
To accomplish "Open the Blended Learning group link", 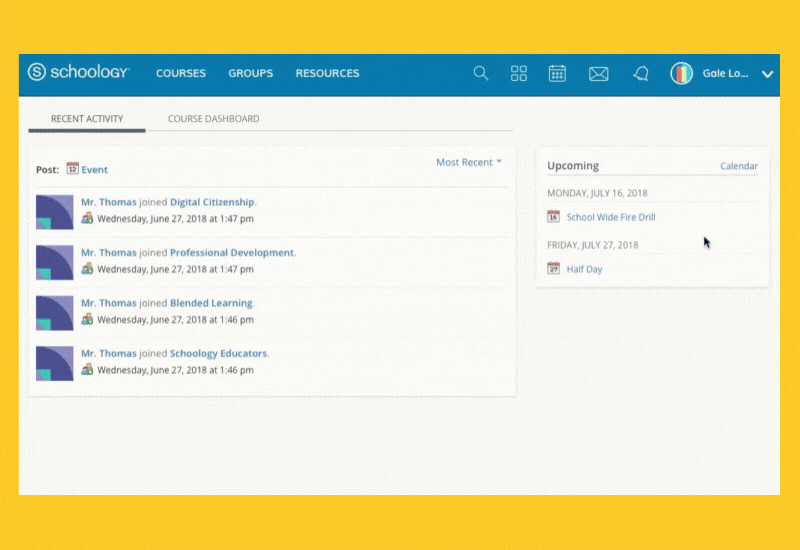I will coord(211,303).
